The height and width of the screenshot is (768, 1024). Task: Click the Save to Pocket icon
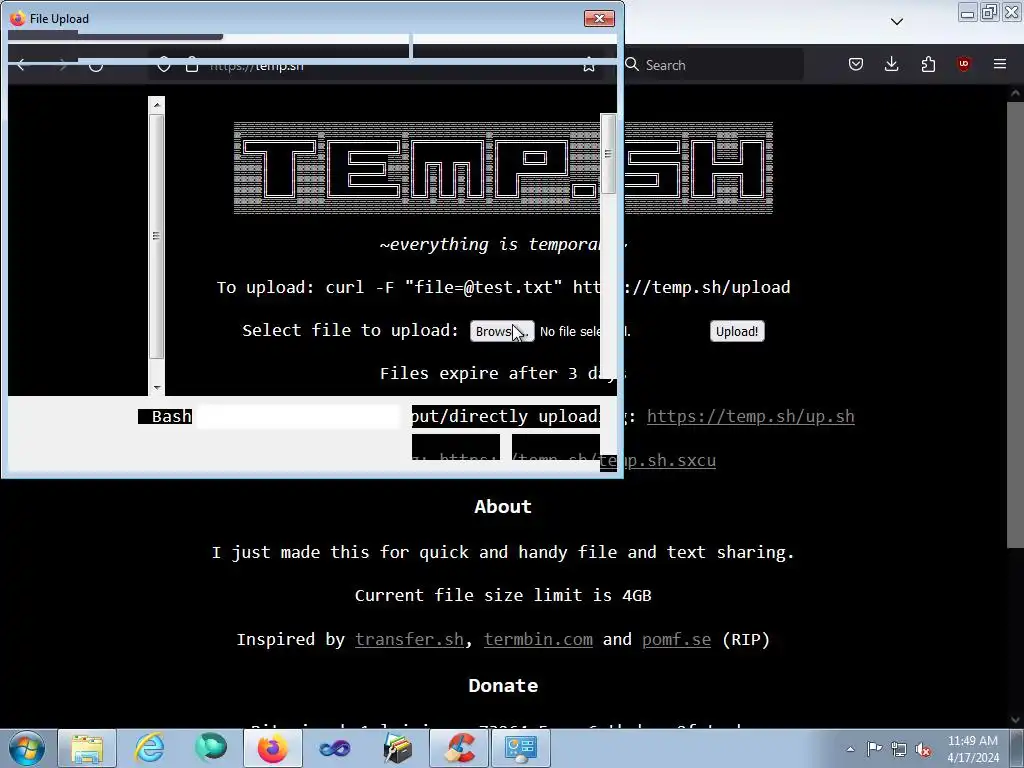(856, 64)
